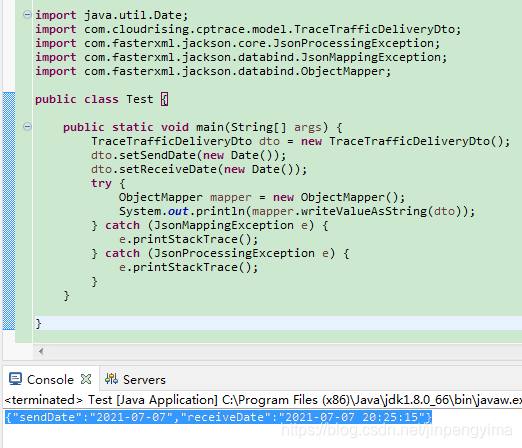The width and height of the screenshot is (522, 448).
Task: Close the Console view tab
Action: click(x=86, y=379)
